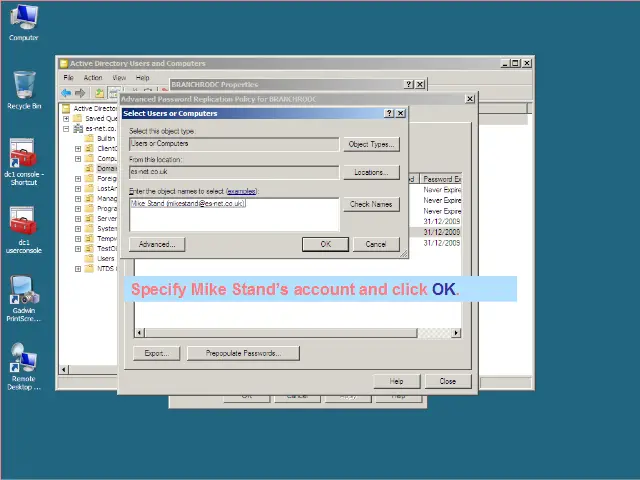Click the Check Names button
The width and height of the screenshot is (640, 480).
click(x=371, y=204)
